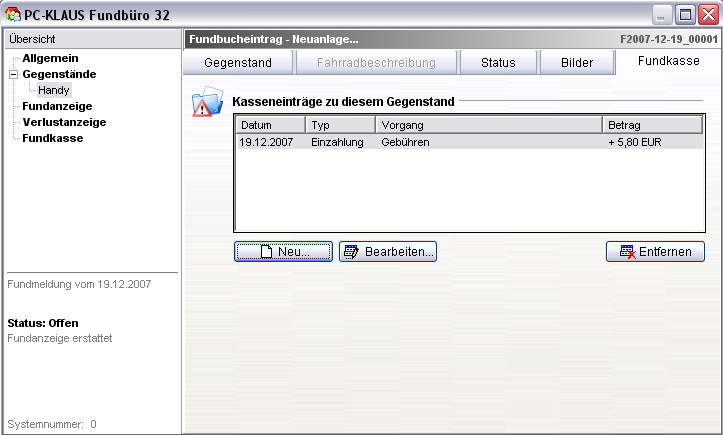Open the Bilder tab
Image resolution: width=723 pixels, height=435 pixels.
tap(576, 63)
